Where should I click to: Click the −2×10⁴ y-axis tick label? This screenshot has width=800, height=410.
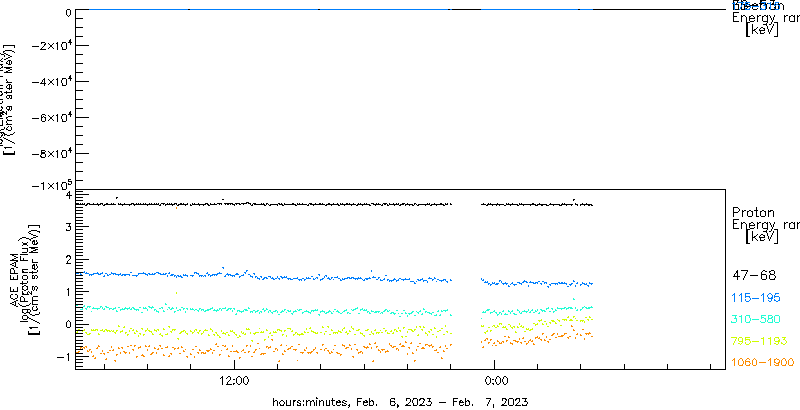pos(51,46)
